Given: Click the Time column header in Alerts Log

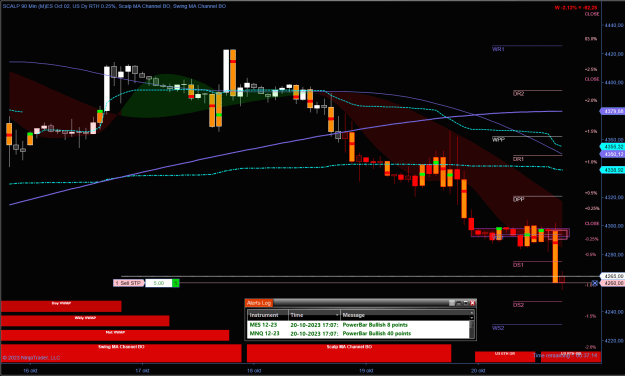Looking at the screenshot, I should [314, 315].
